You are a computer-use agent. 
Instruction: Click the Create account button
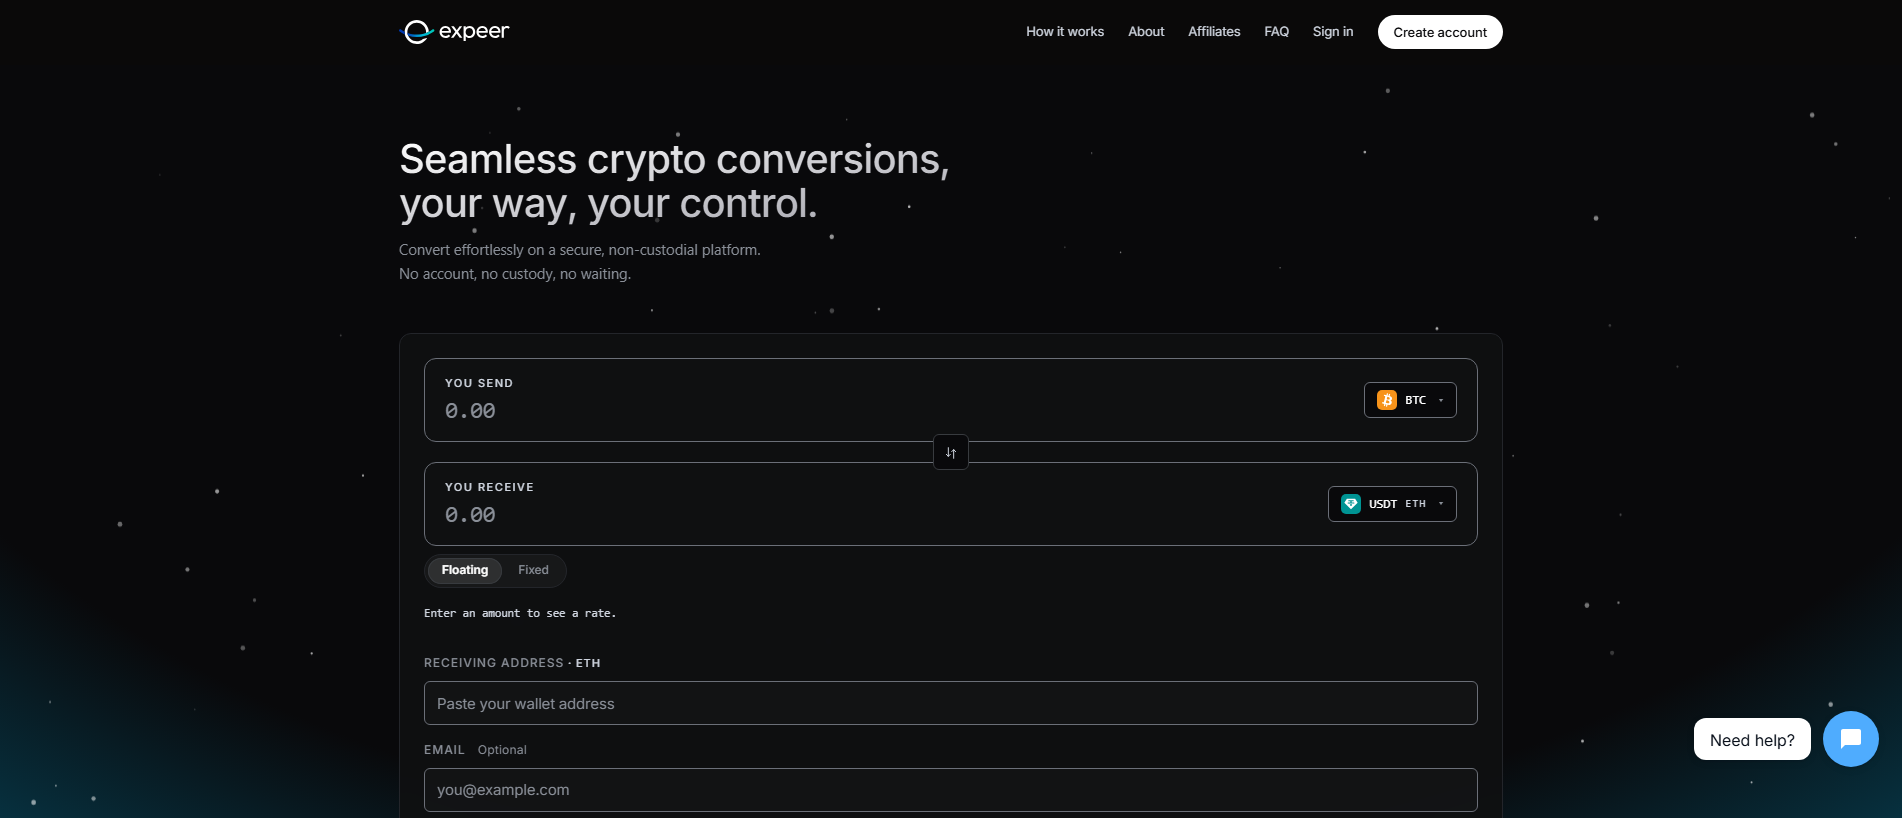tap(1440, 32)
